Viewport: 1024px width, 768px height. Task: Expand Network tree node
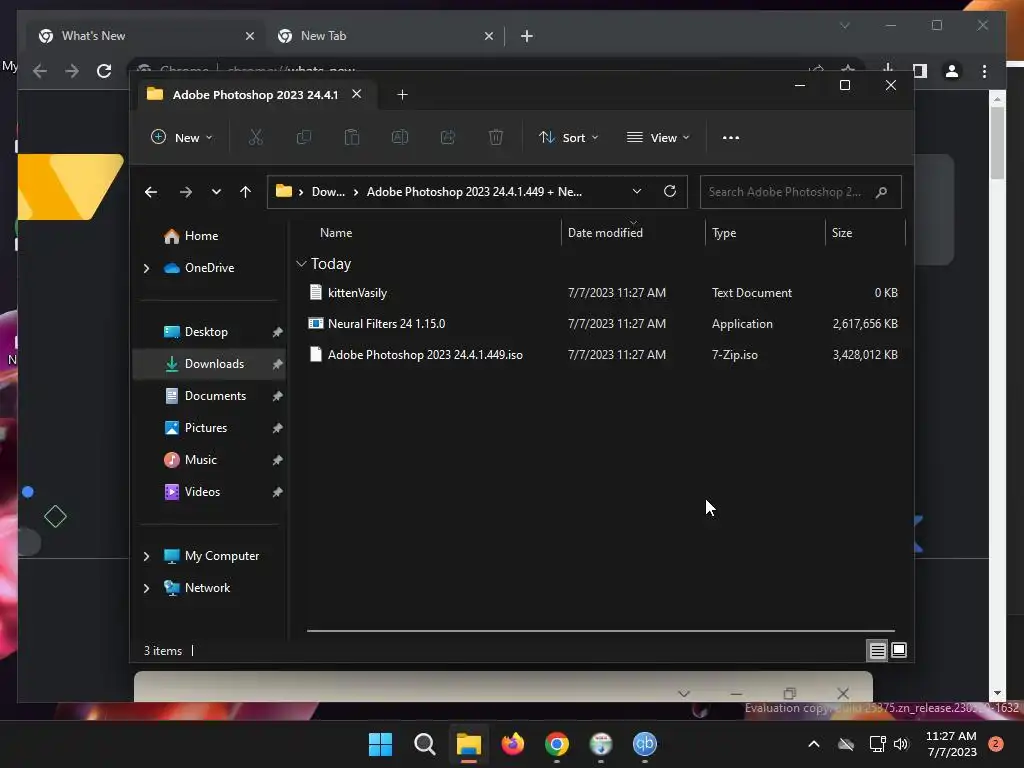coord(146,588)
